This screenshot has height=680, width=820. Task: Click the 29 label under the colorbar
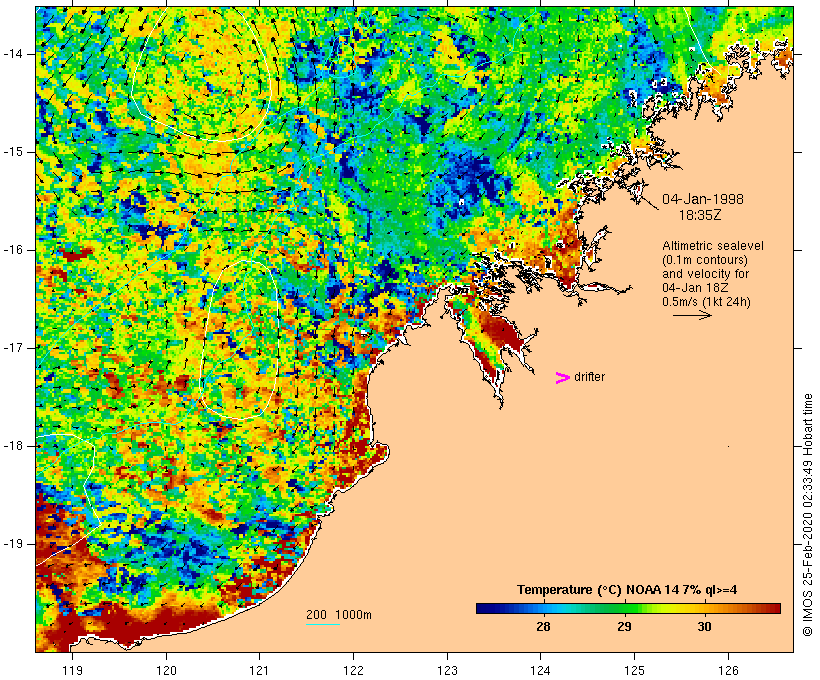click(624, 627)
